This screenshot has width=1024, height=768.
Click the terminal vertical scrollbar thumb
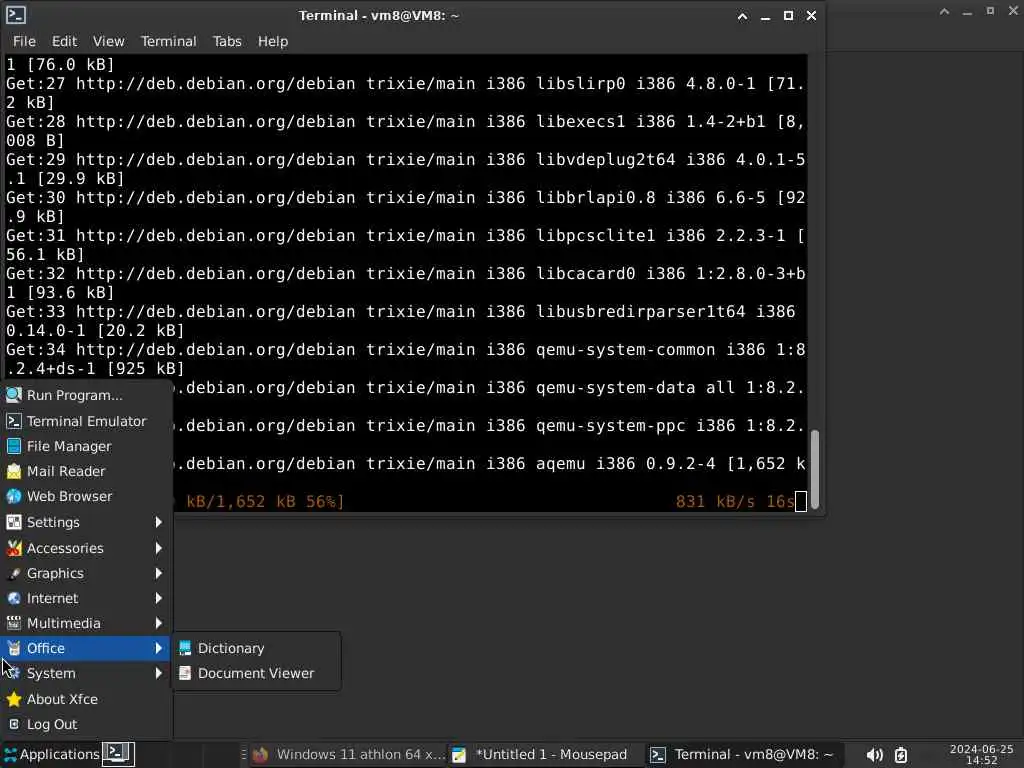coord(814,469)
